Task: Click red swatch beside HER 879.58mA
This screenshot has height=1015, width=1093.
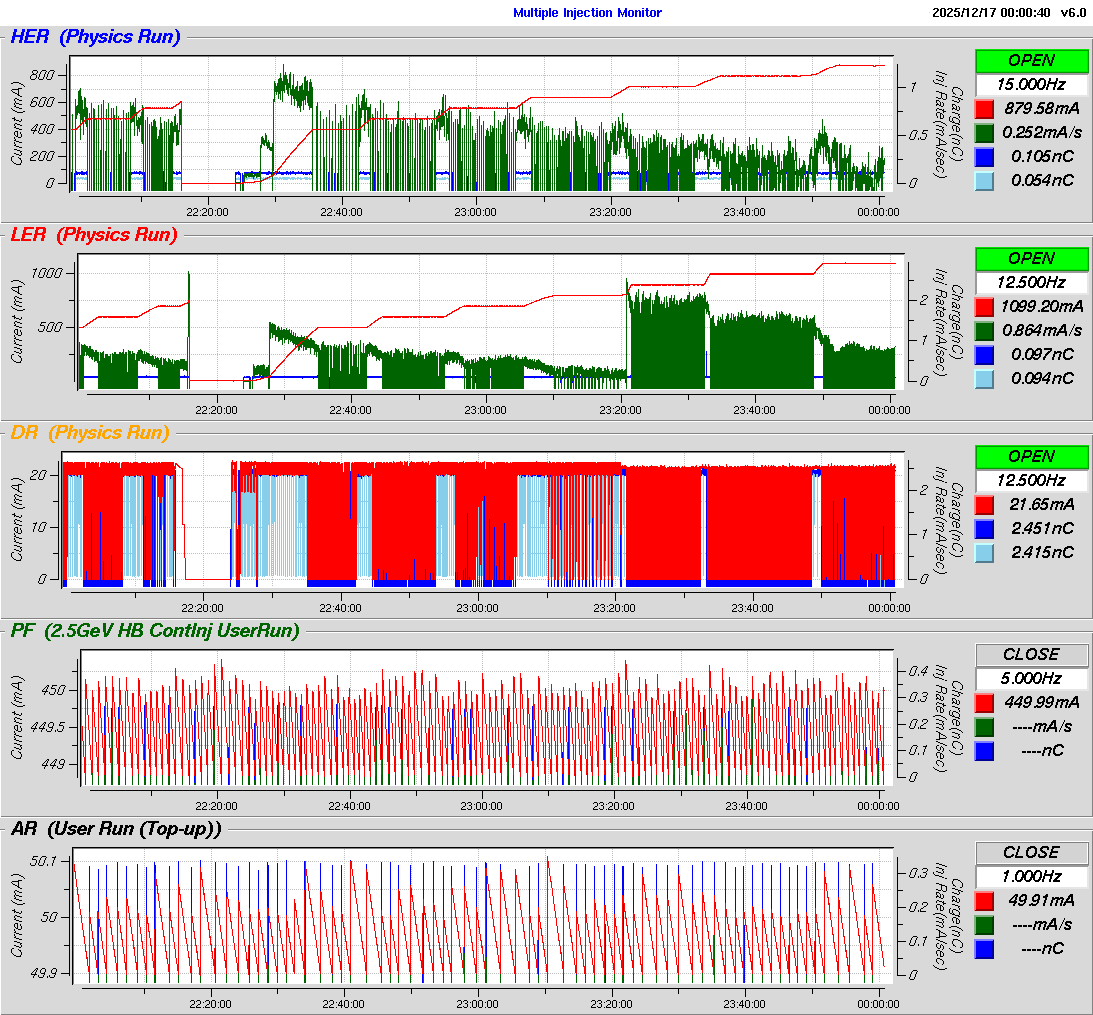Action: tap(984, 109)
